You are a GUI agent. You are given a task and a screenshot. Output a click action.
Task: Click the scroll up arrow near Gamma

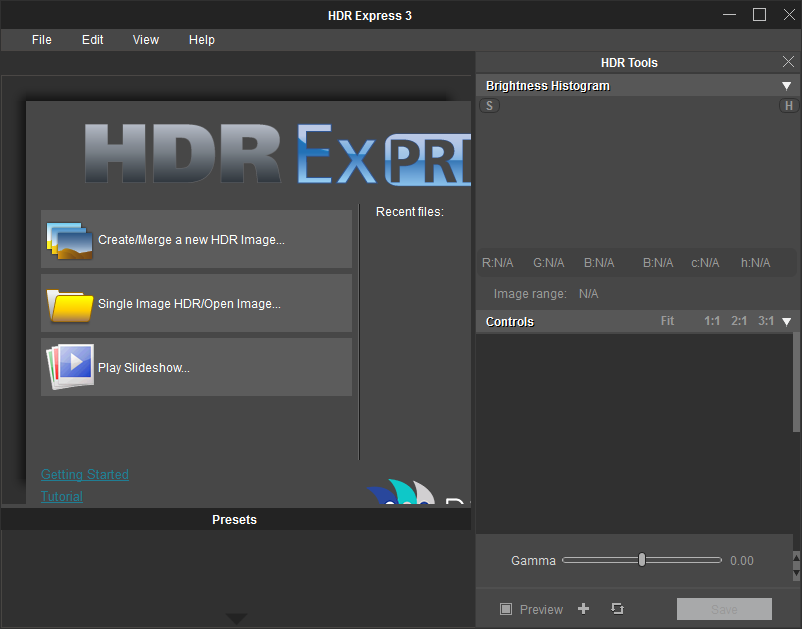coord(796,556)
